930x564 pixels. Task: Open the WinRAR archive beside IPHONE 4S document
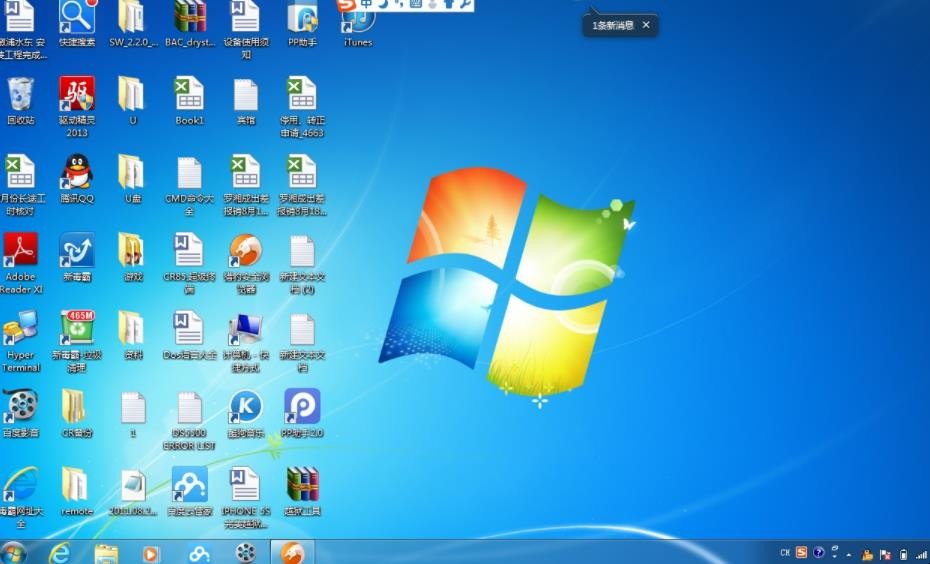tap(302, 492)
